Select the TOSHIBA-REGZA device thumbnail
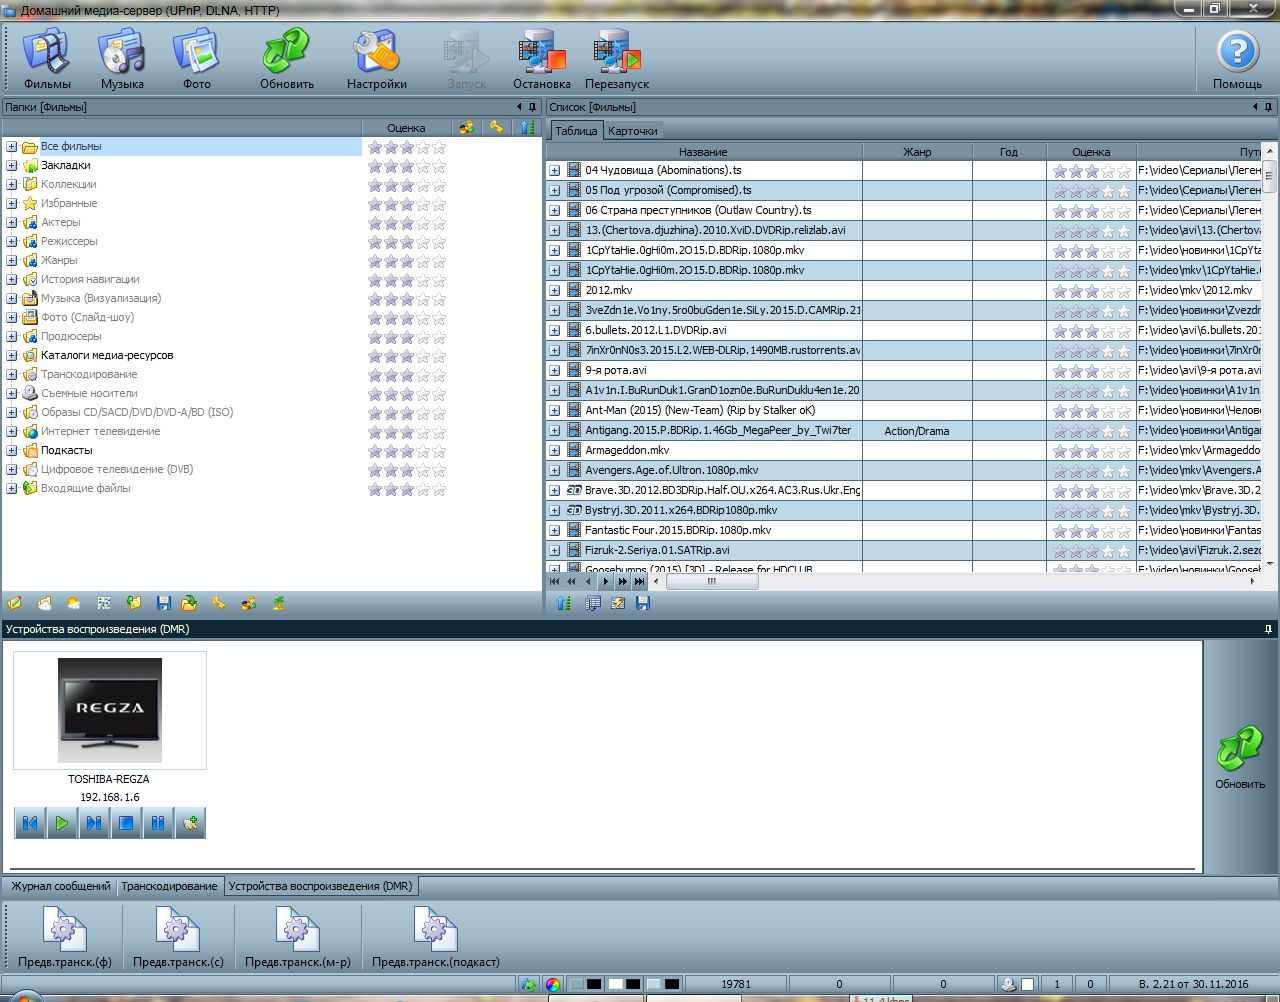Viewport: 1280px width, 1002px height. (x=110, y=710)
